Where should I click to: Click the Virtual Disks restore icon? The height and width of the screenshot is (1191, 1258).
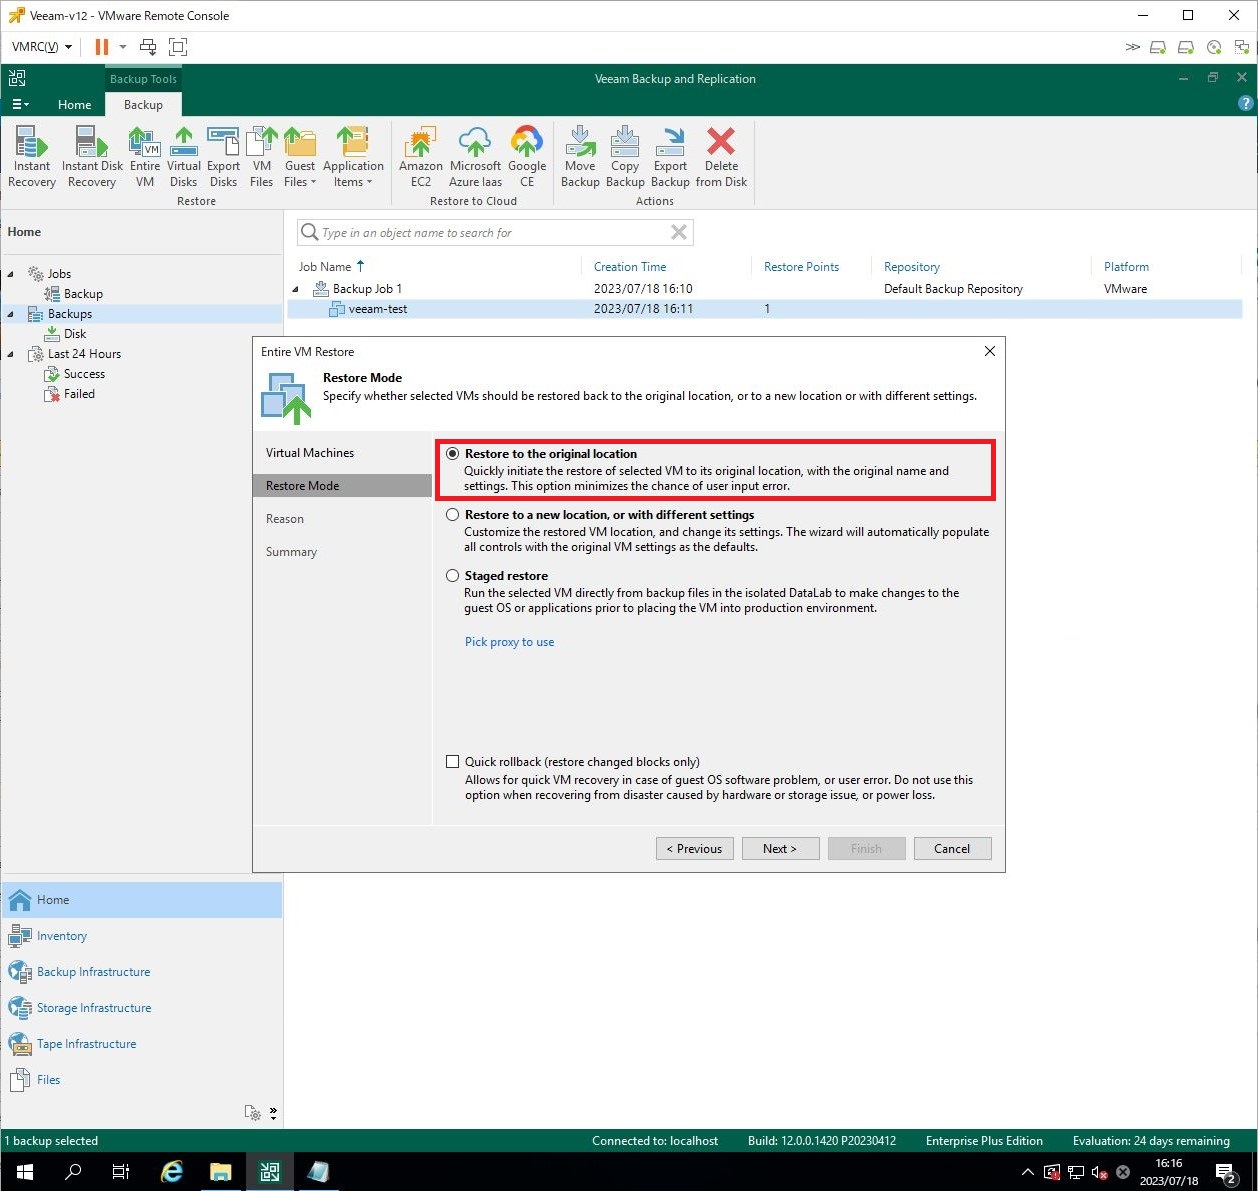coord(184,156)
